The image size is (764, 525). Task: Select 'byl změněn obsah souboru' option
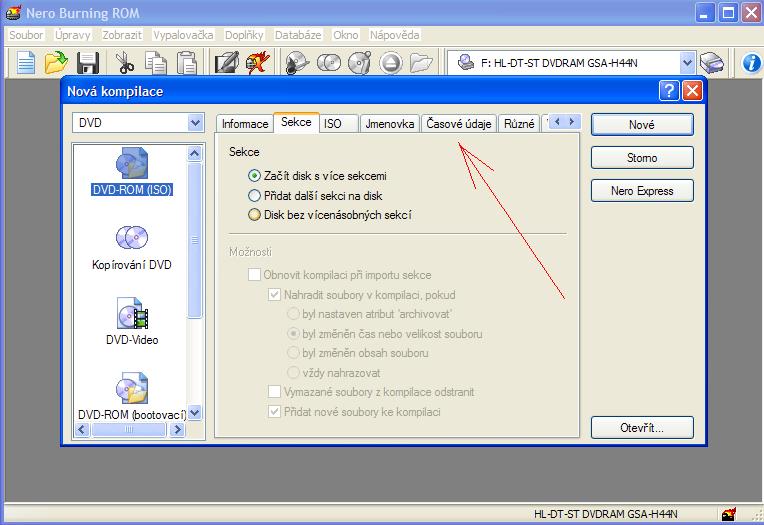coord(293,353)
